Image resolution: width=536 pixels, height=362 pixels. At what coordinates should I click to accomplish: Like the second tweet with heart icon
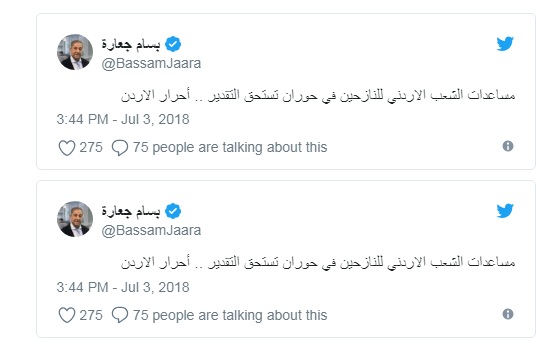pyautogui.click(x=67, y=315)
